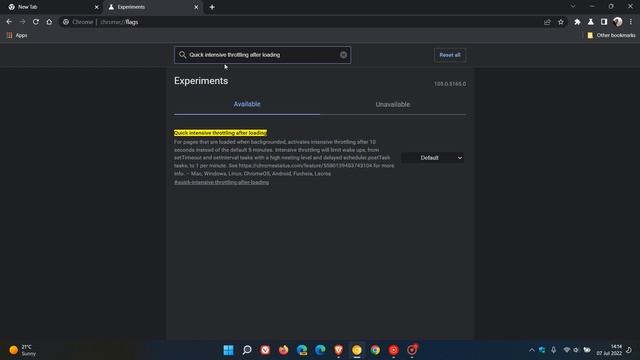Open the profile avatar menu
The image size is (640, 360).
(618, 22)
